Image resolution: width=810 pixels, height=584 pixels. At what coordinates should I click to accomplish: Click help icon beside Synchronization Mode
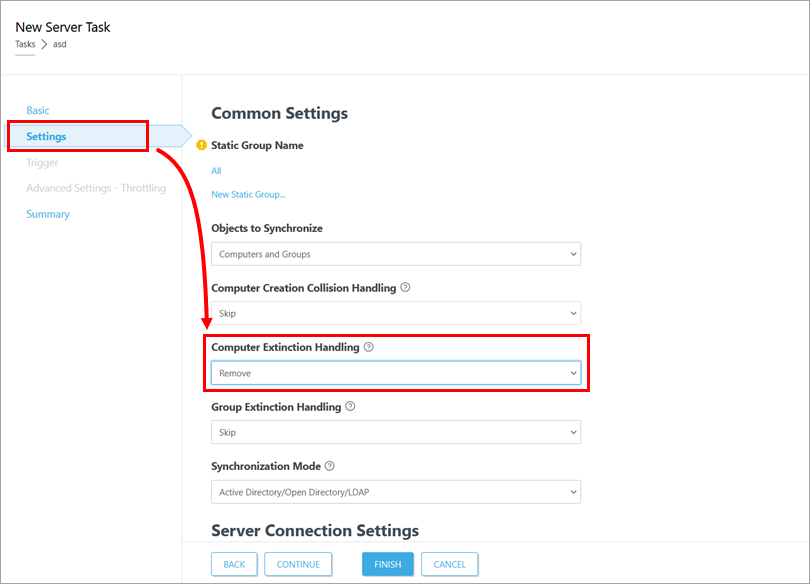pyautogui.click(x=330, y=466)
